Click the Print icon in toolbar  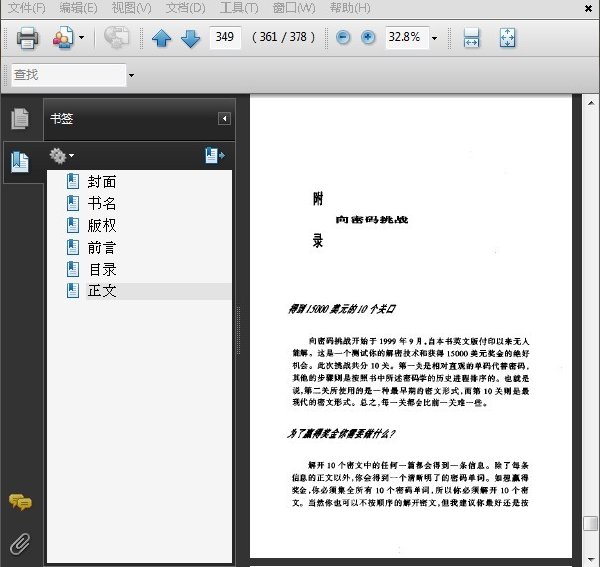coord(27,37)
